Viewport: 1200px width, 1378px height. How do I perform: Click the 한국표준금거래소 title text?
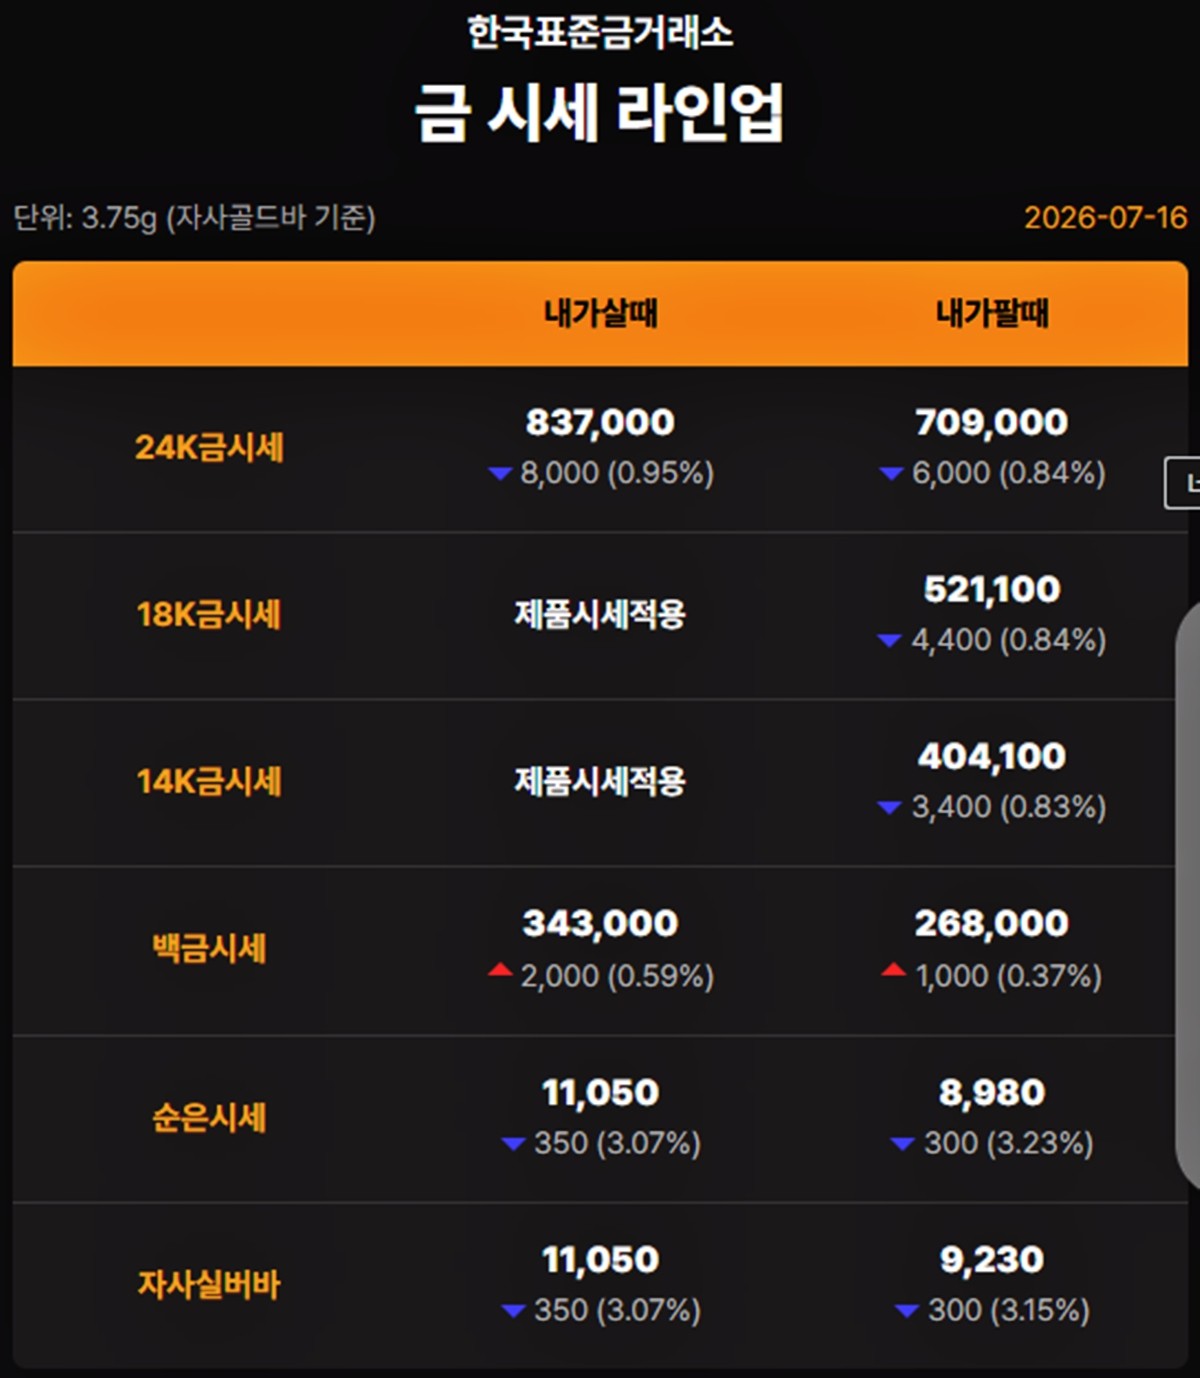tap(600, 32)
